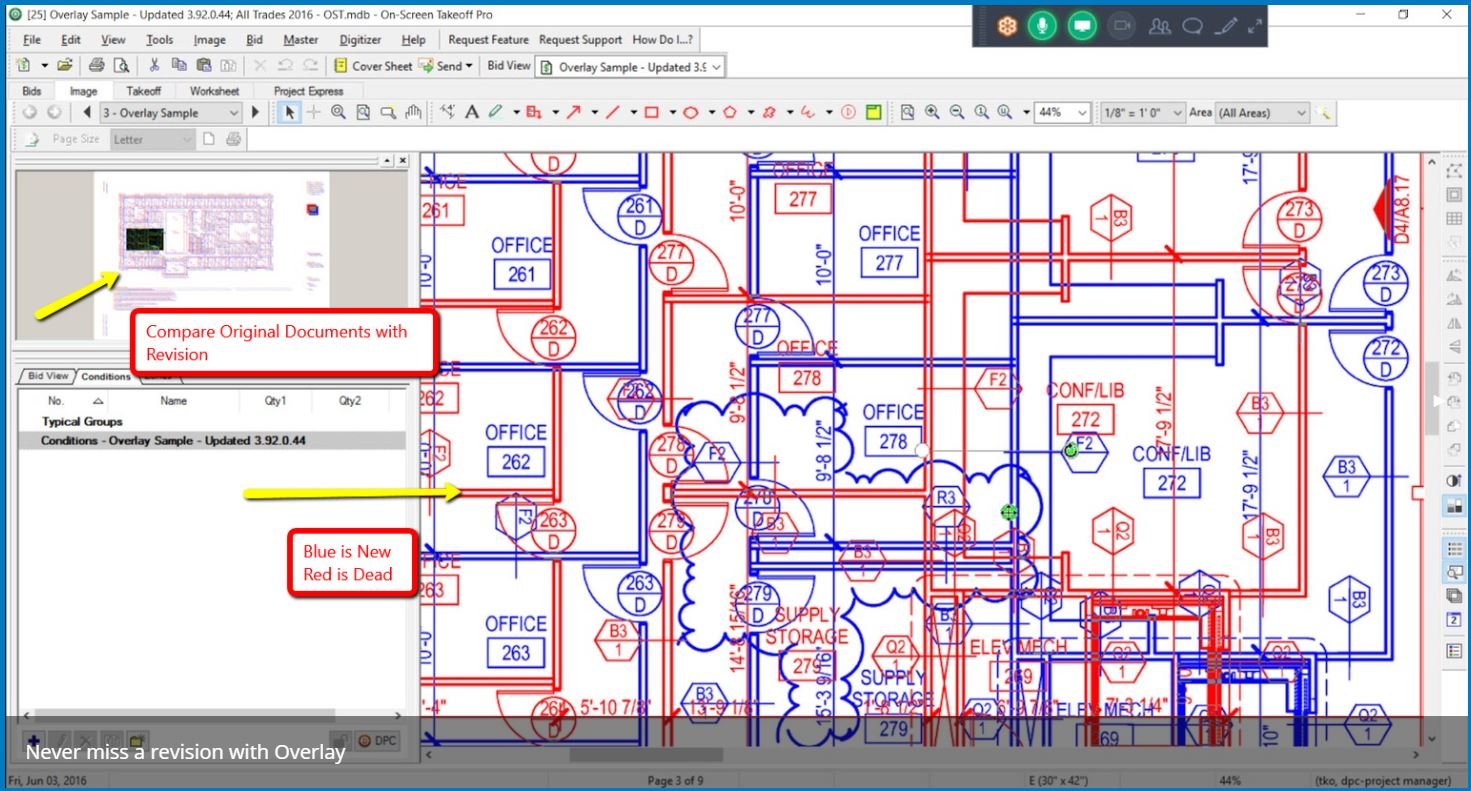This screenshot has height=791, width=1471.
Task: Toggle the microphone in meeting bar
Action: click(1043, 26)
